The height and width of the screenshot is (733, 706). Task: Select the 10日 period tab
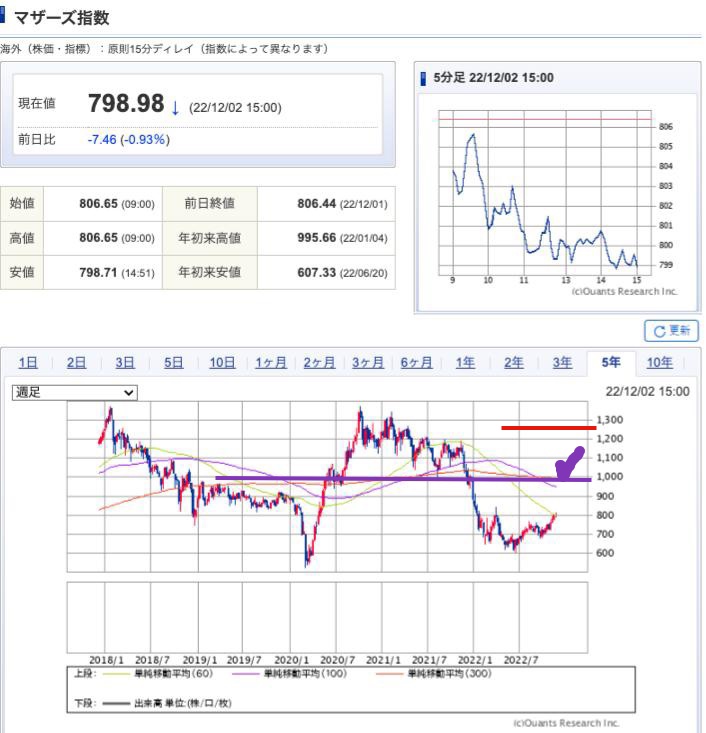(222, 363)
